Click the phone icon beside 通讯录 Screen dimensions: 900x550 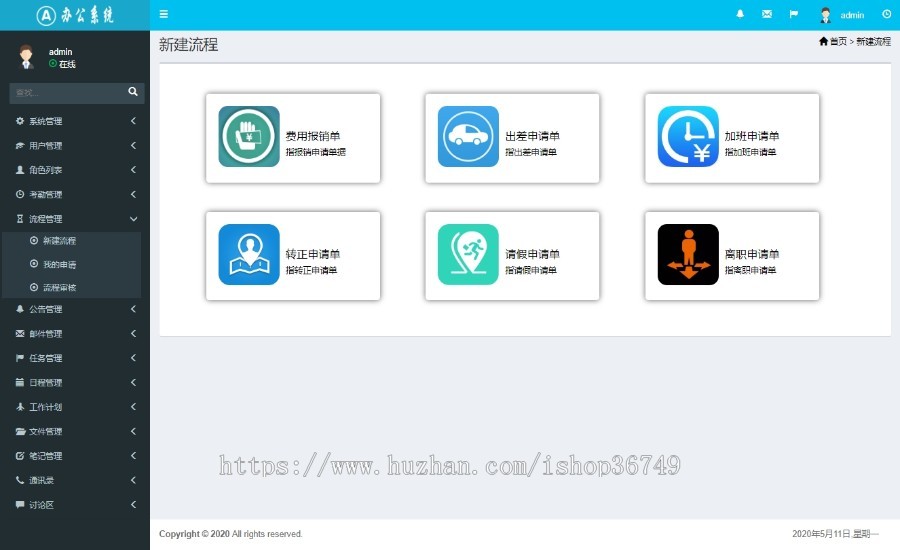point(20,480)
